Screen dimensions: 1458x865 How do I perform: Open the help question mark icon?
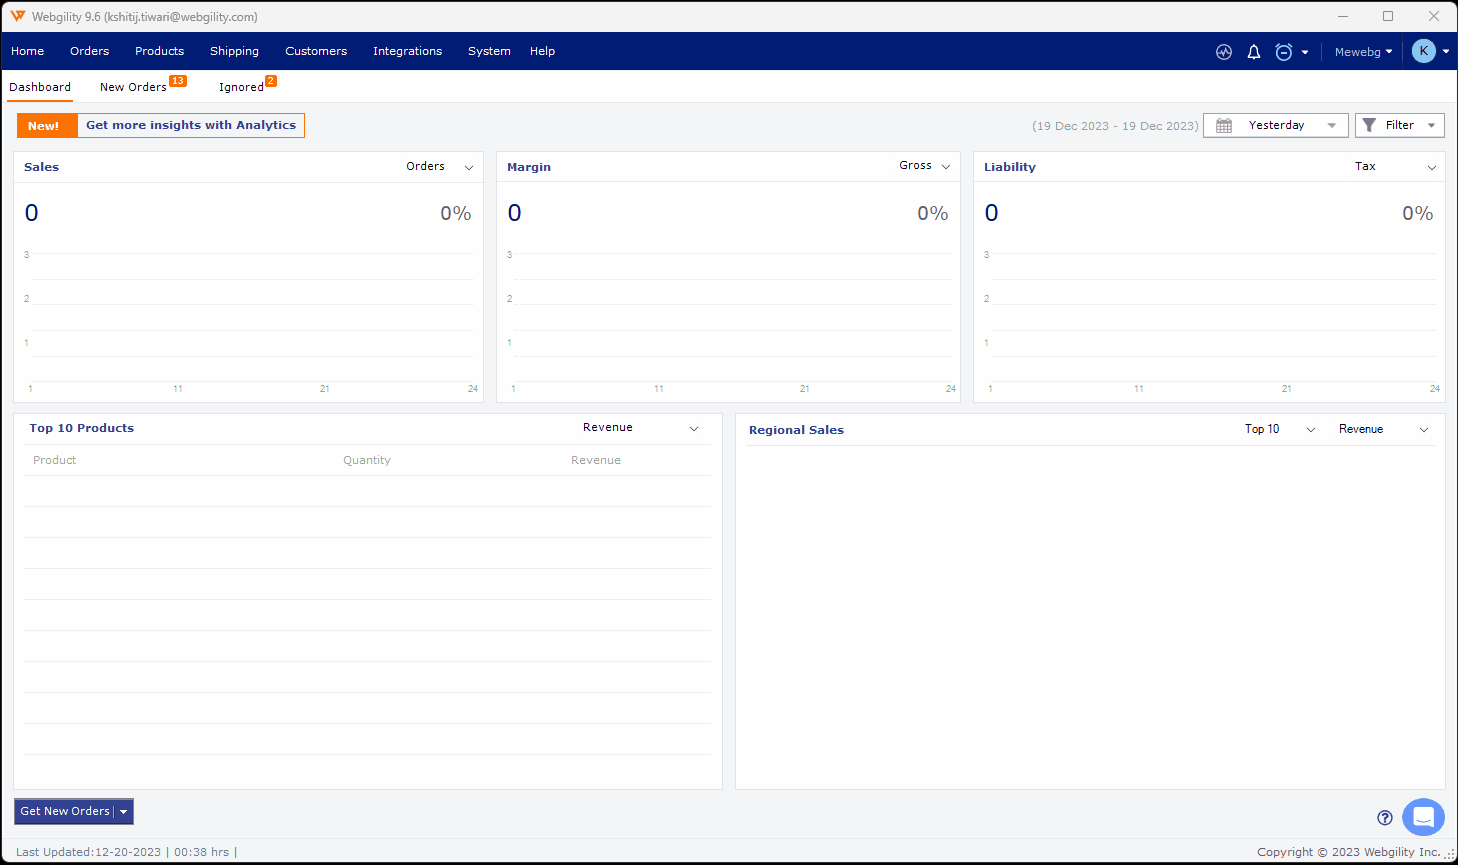point(1385,818)
